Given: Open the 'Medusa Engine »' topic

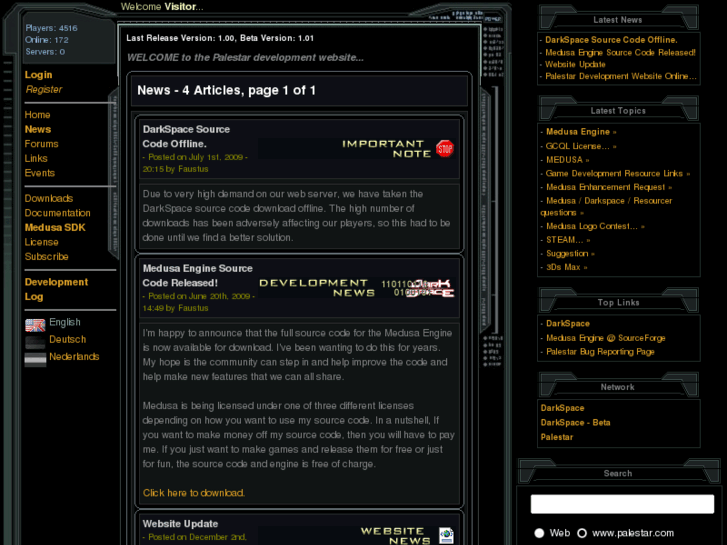Looking at the screenshot, I should pyautogui.click(x=581, y=132).
